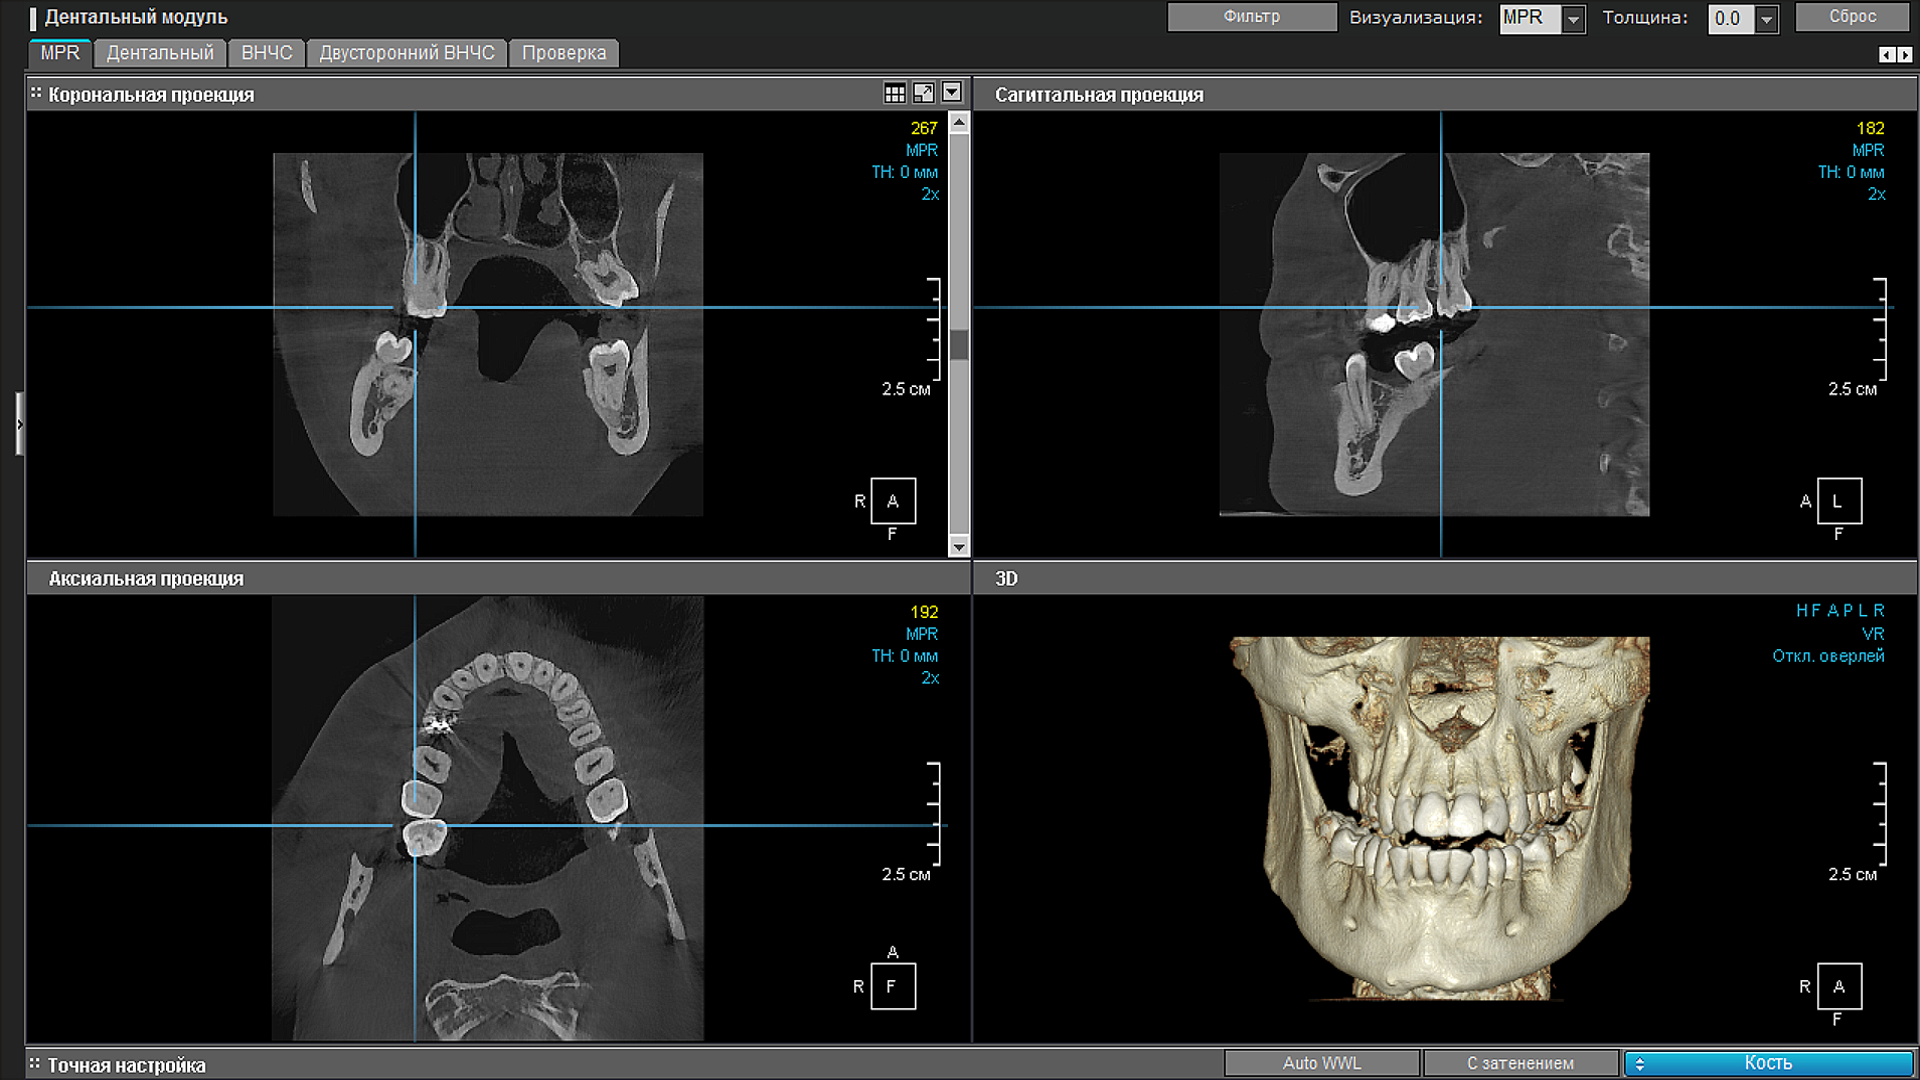
Task: Click the Сброс reset button
Action: pyautogui.click(x=1853, y=17)
